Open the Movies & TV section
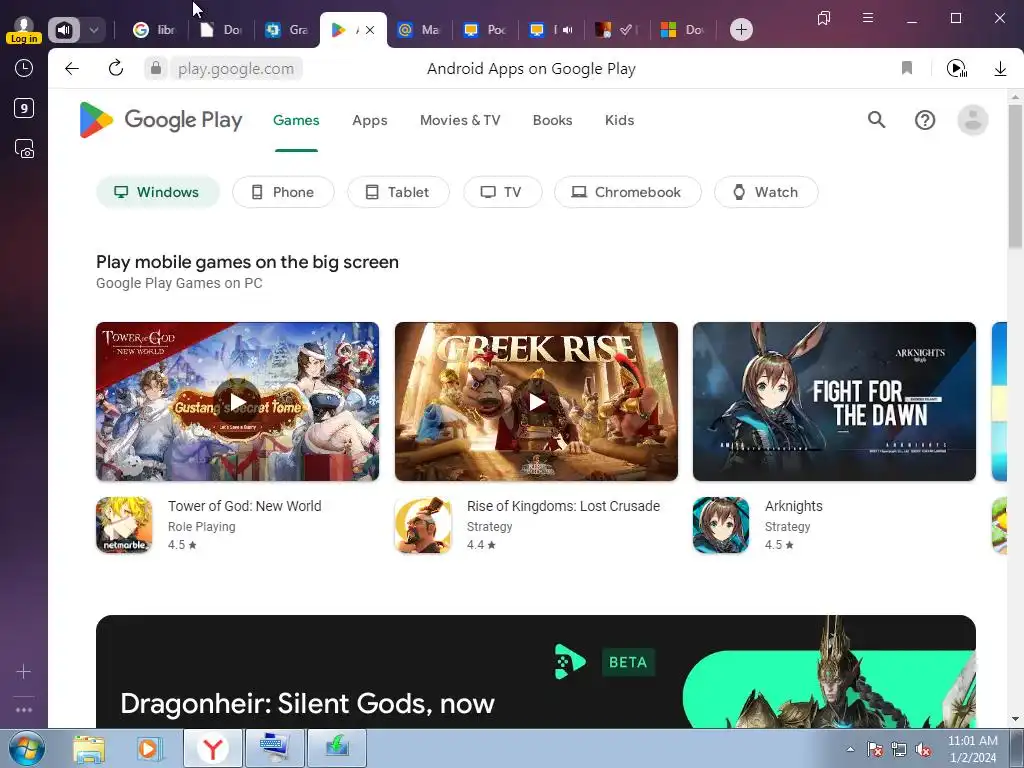The height and width of the screenshot is (768, 1024). (x=460, y=120)
